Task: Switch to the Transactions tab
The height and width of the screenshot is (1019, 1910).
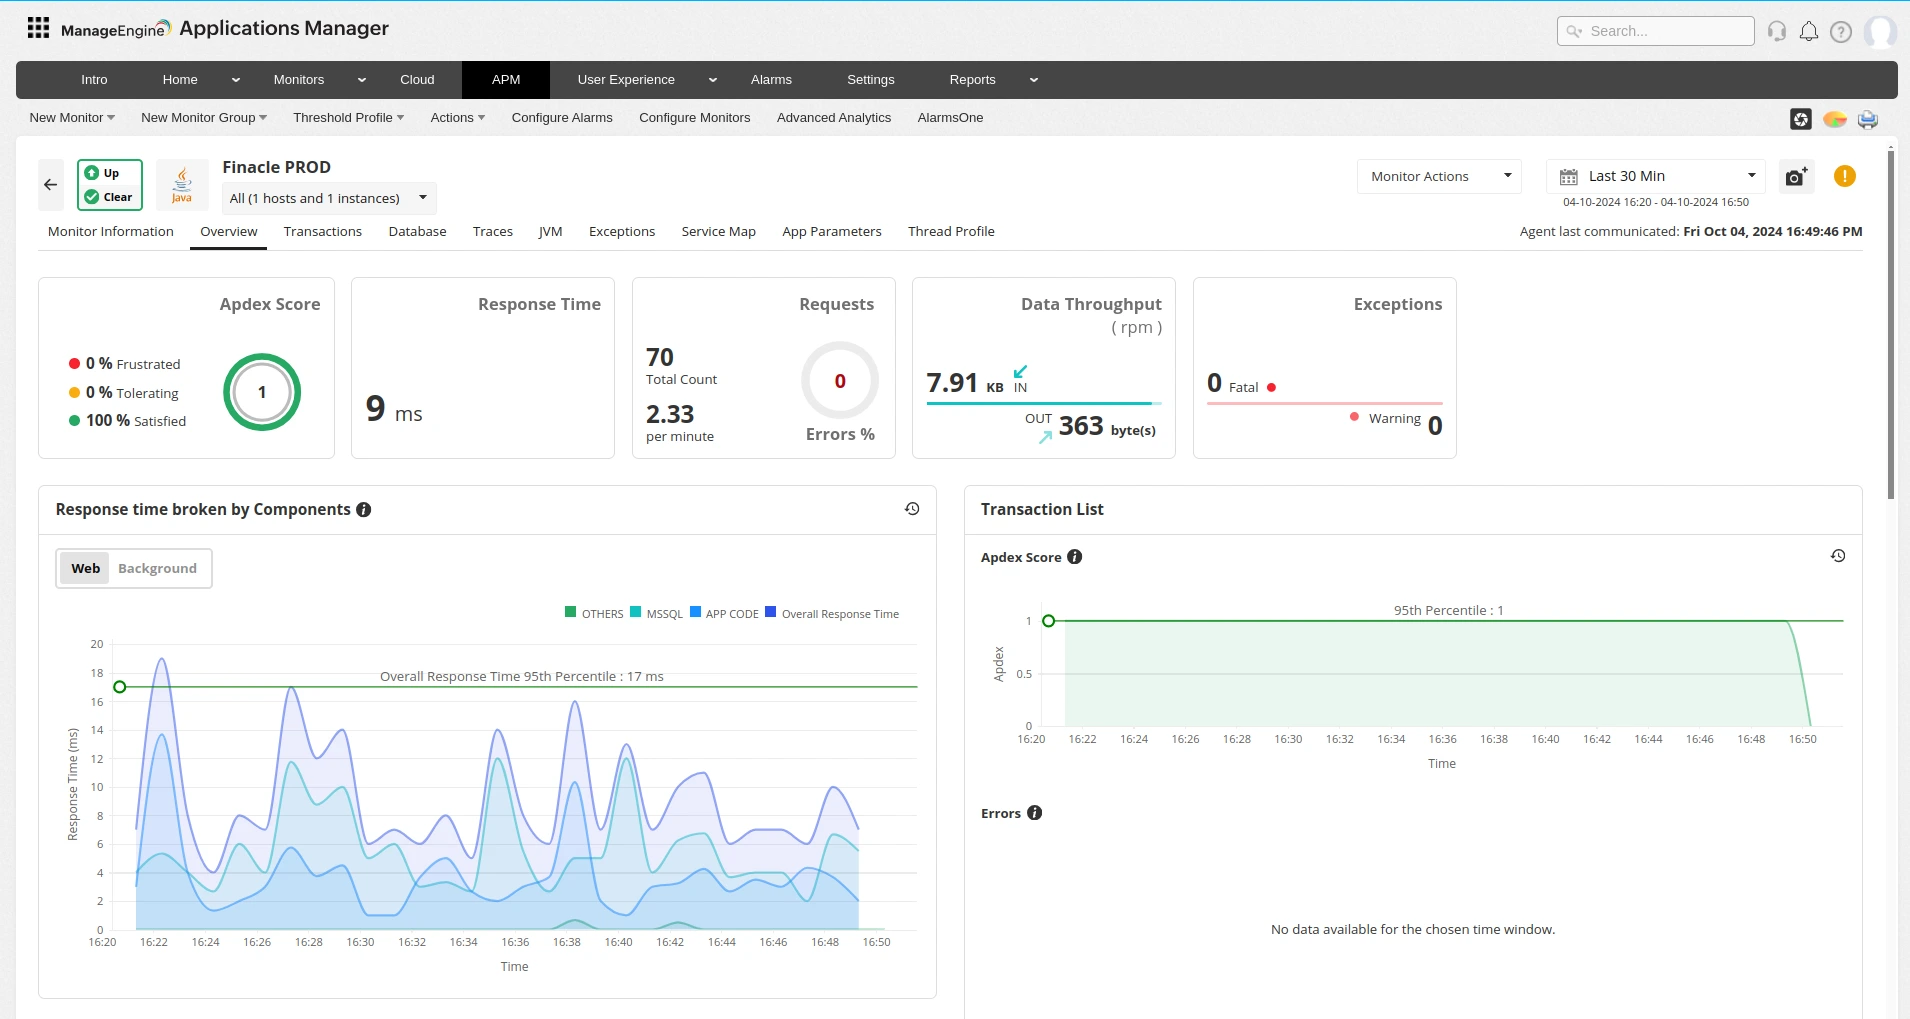Action: click(322, 231)
